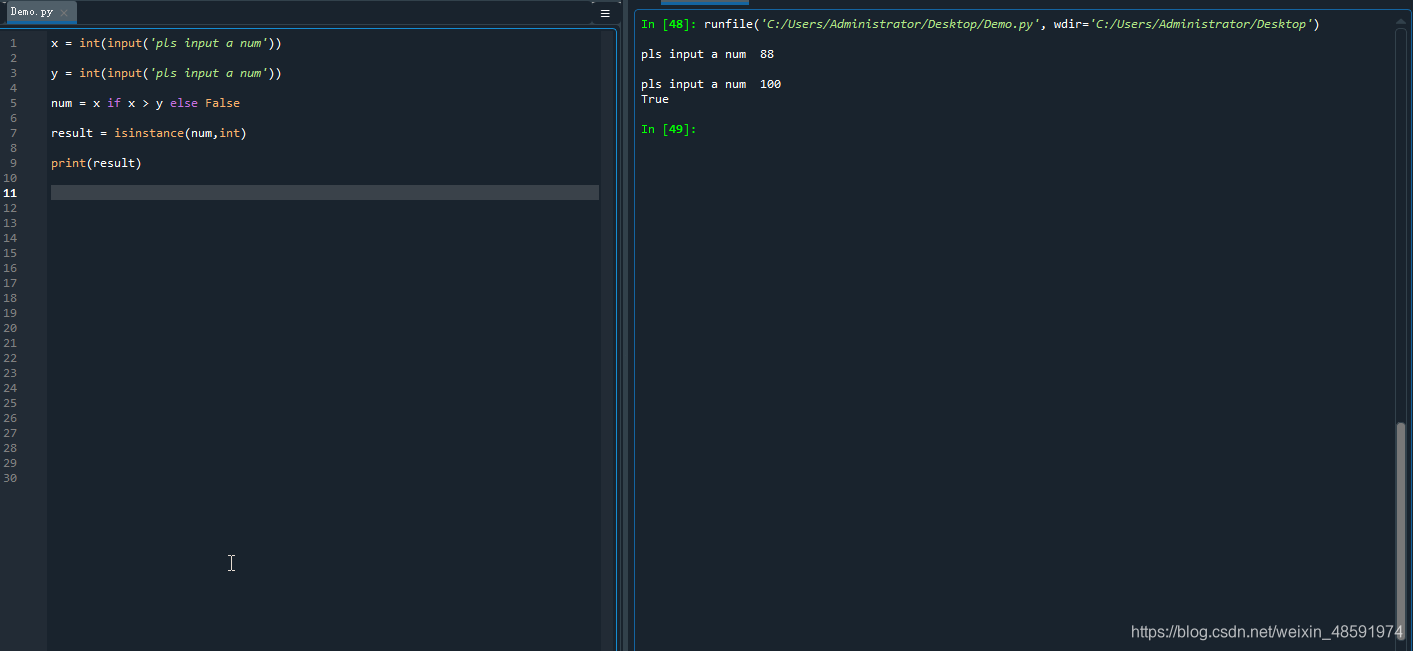Open the CSDN blog watermark link
This screenshot has width=1413, height=651.
[1266, 631]
